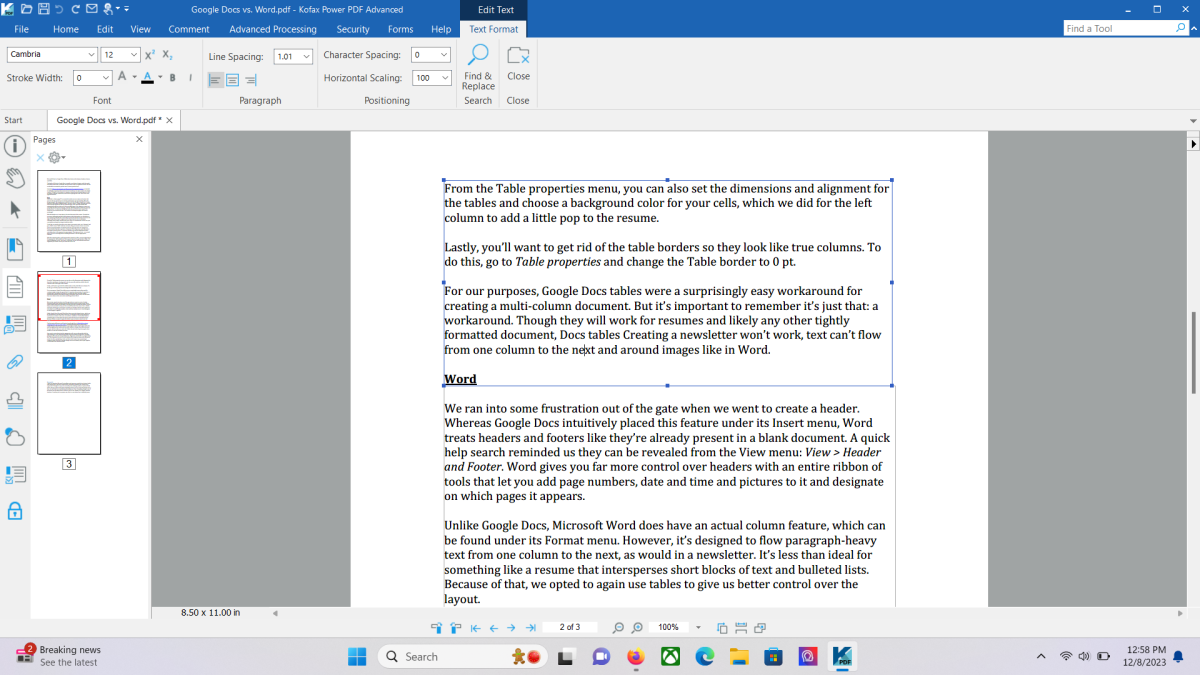Redo action in quick access toolbar

click(x=74, y=9)
